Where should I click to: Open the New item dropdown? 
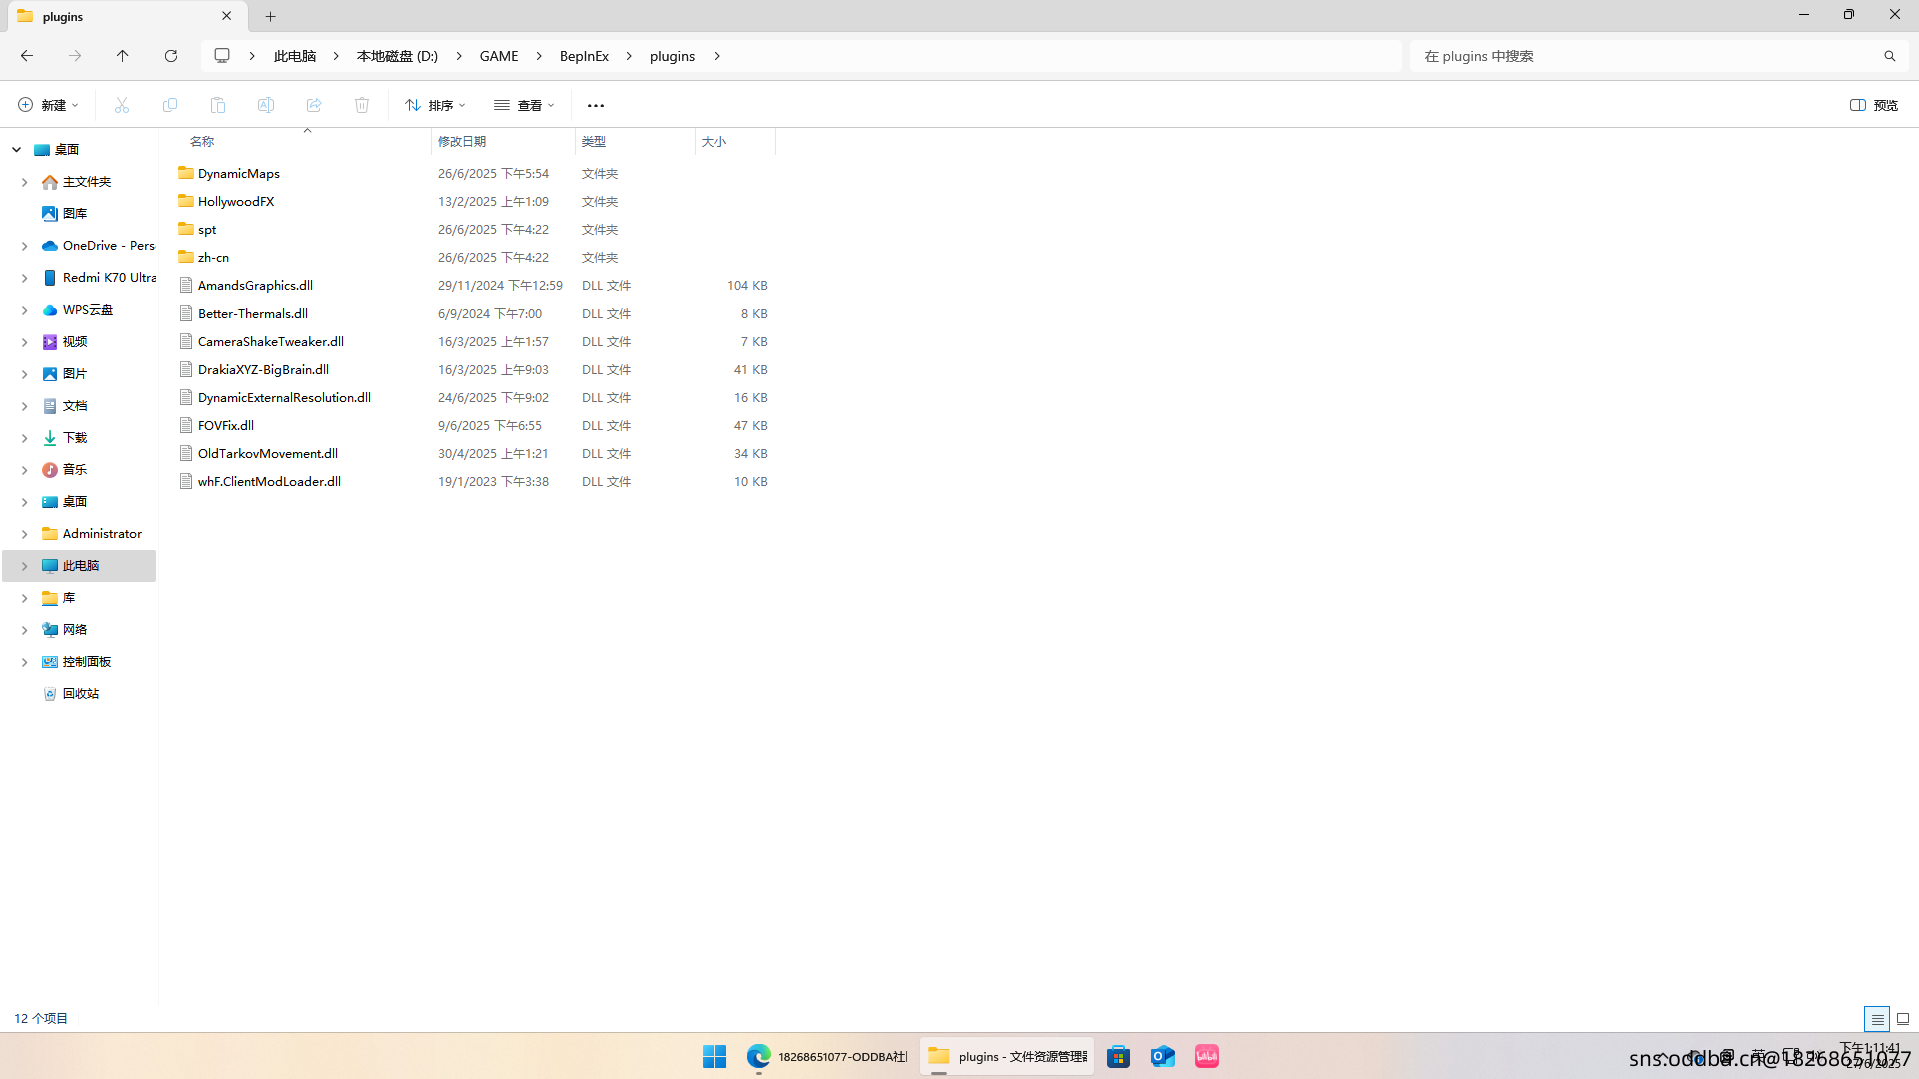click(48, 105)
